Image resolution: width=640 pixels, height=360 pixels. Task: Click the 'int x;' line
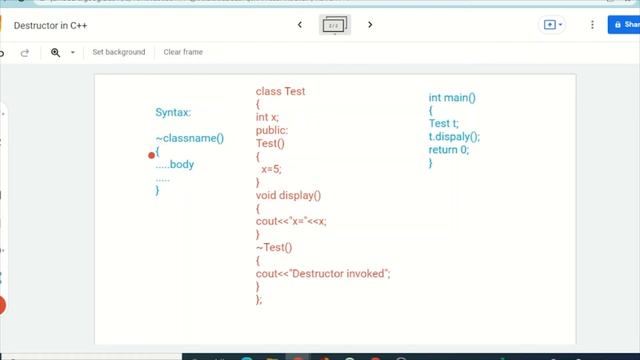coord(267,117)
